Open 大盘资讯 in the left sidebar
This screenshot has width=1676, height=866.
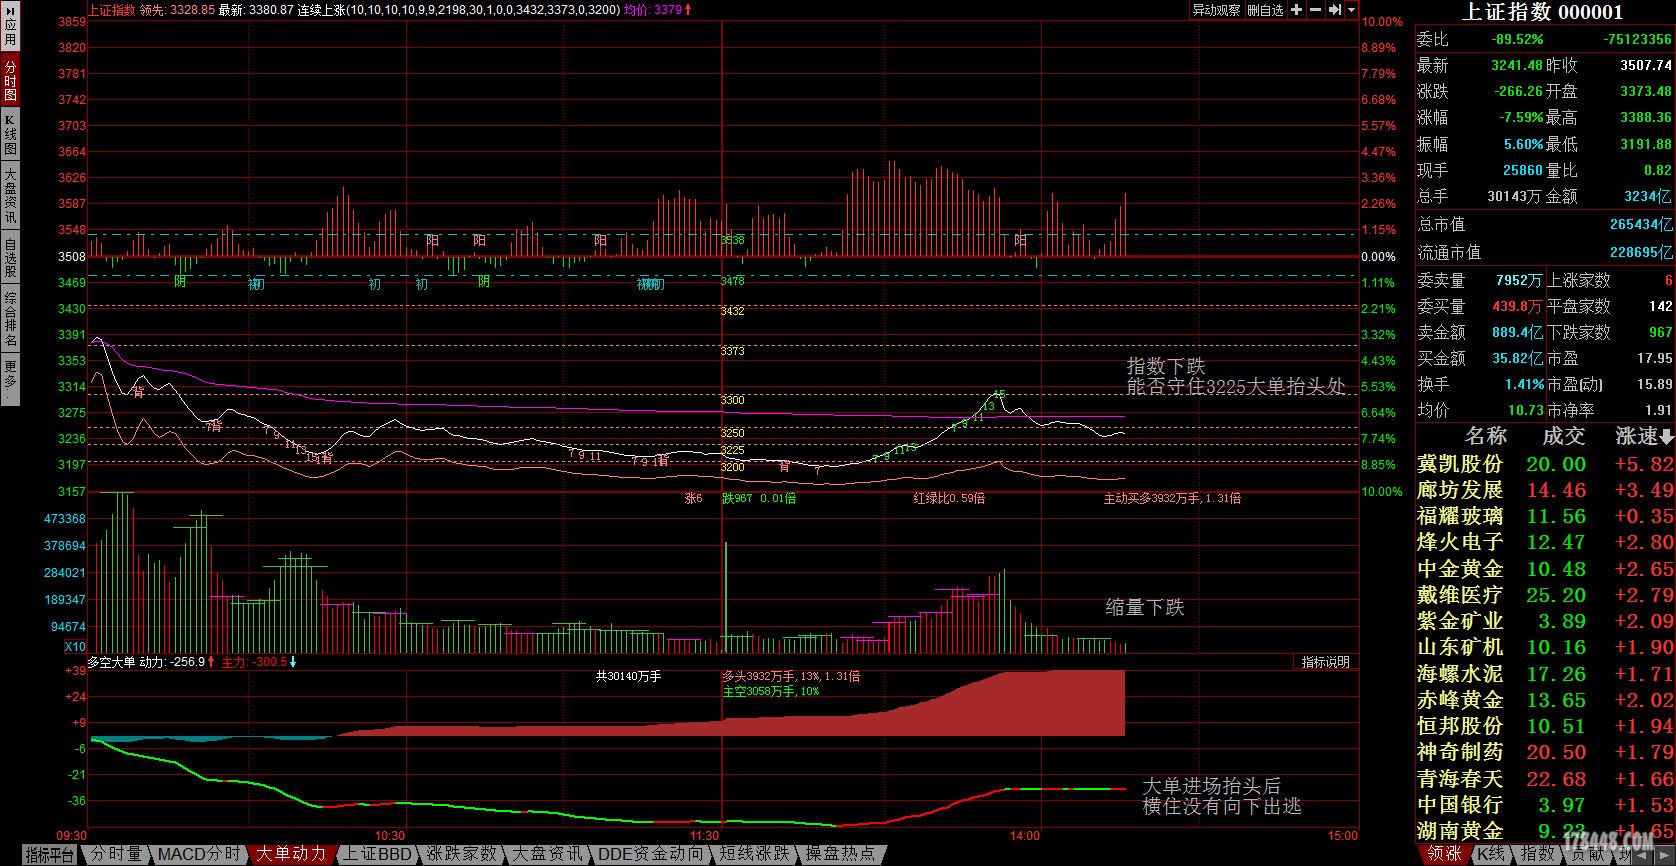pos(10,196)
